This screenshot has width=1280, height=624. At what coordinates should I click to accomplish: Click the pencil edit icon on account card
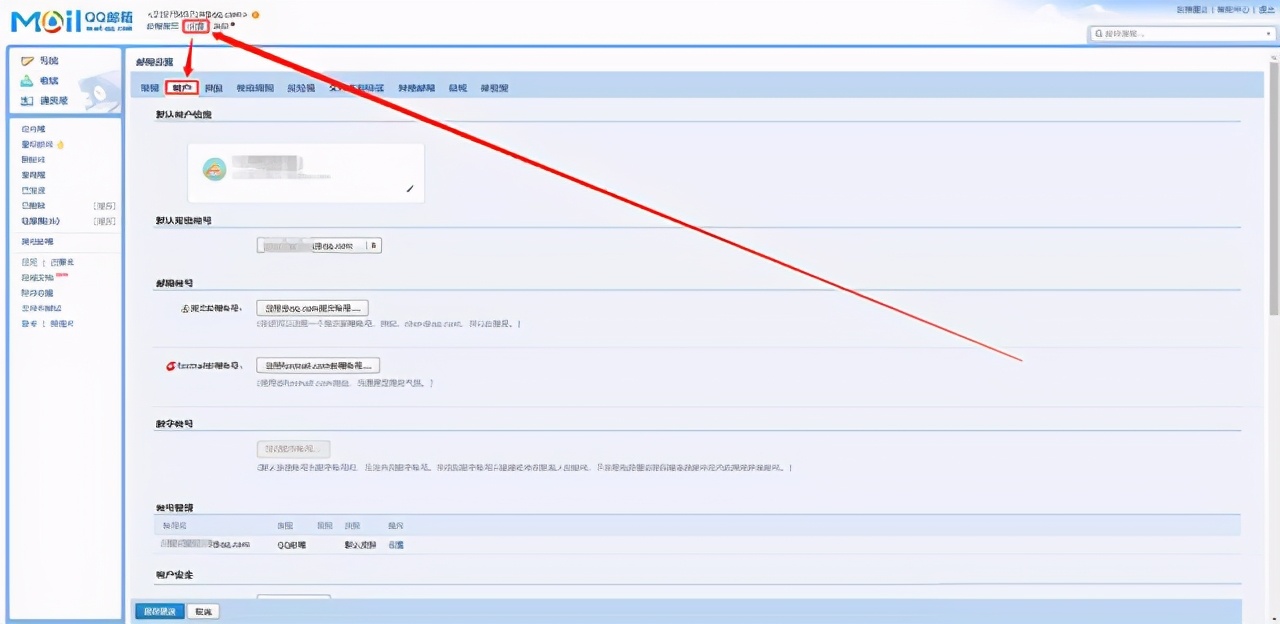click(409, 188)
